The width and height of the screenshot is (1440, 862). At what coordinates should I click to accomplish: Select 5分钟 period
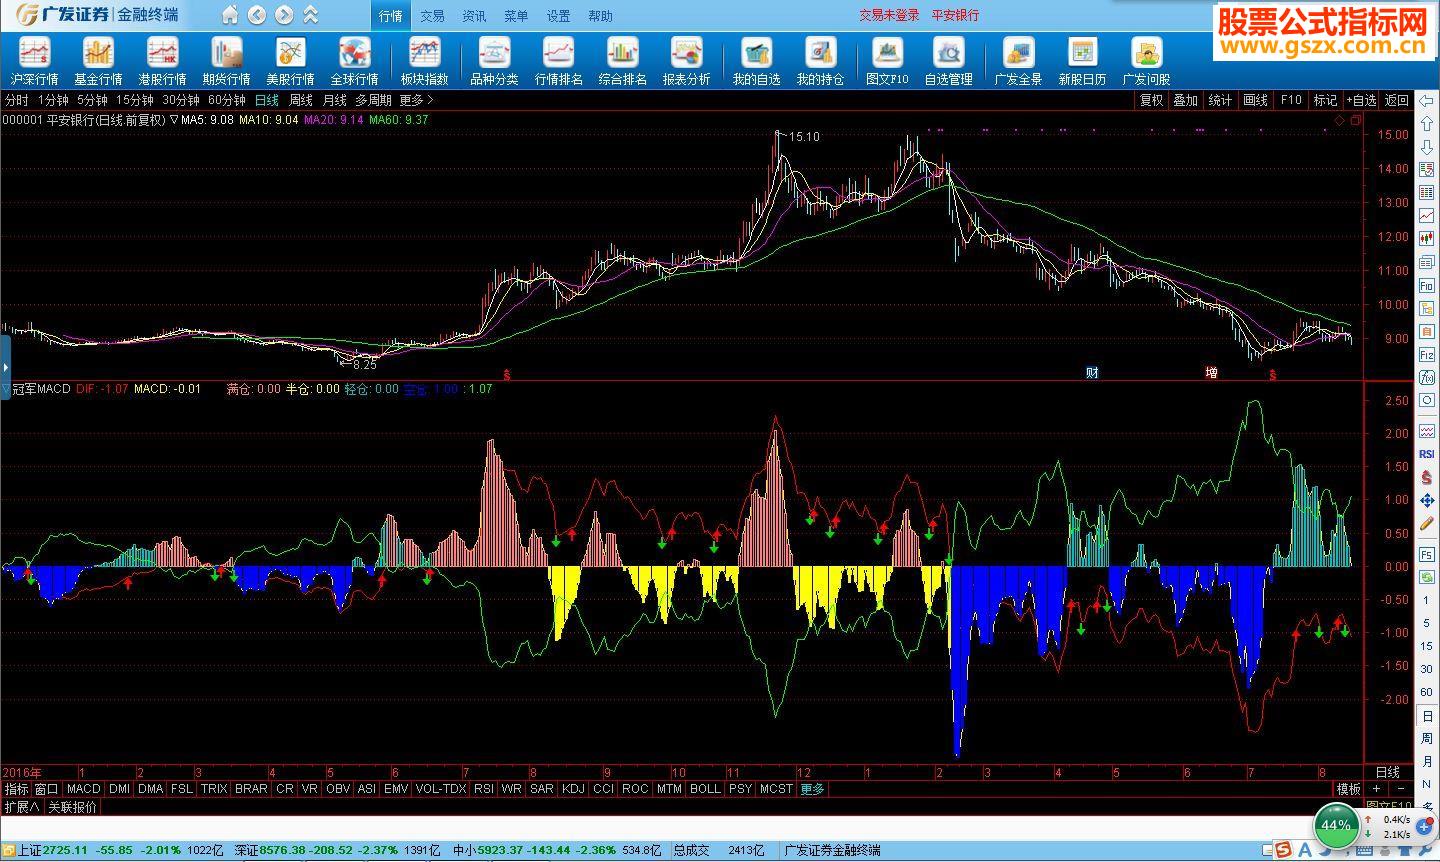click(x=92, y=100)
